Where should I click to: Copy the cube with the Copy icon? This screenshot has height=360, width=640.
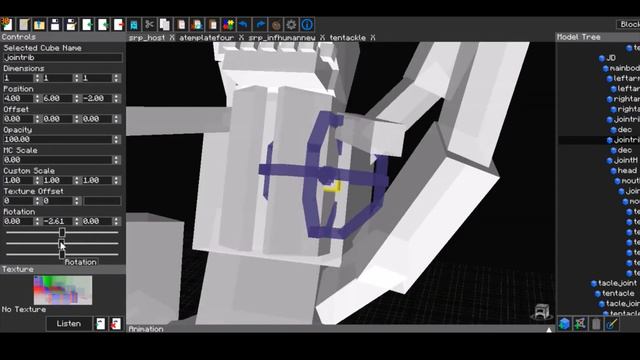[165, 24]
